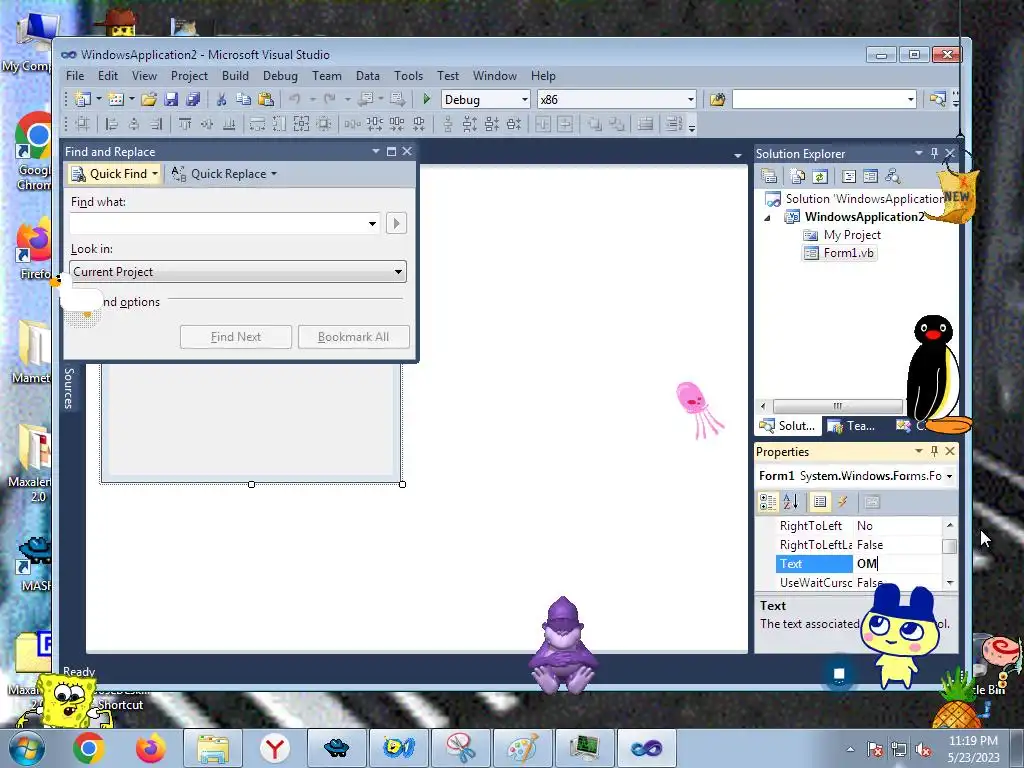1024x768 pixels.
Task: Open the File menu
Action: point(75,76)
